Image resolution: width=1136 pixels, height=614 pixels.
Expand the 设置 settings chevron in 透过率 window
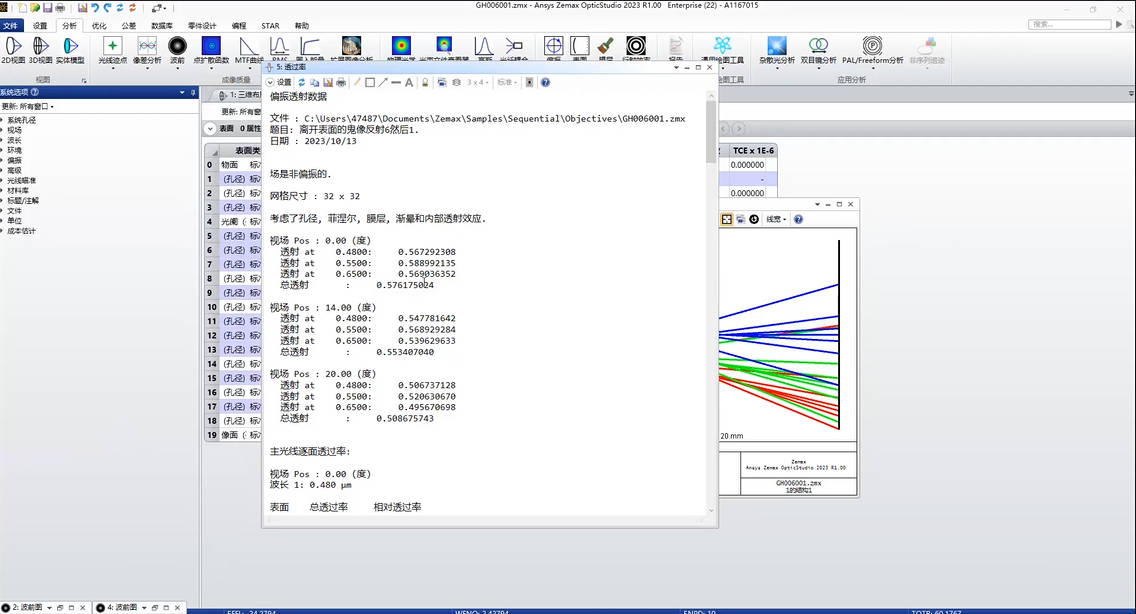270,82
